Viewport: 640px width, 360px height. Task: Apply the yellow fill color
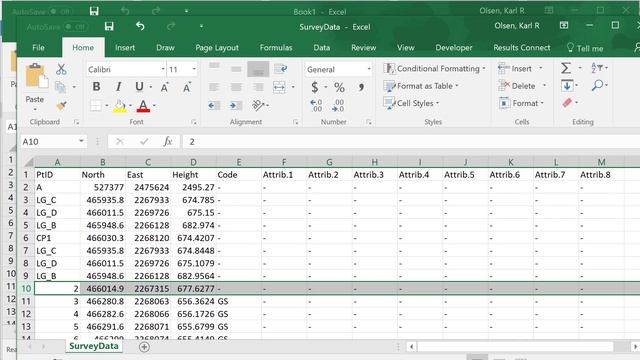[x=120, y=106]
